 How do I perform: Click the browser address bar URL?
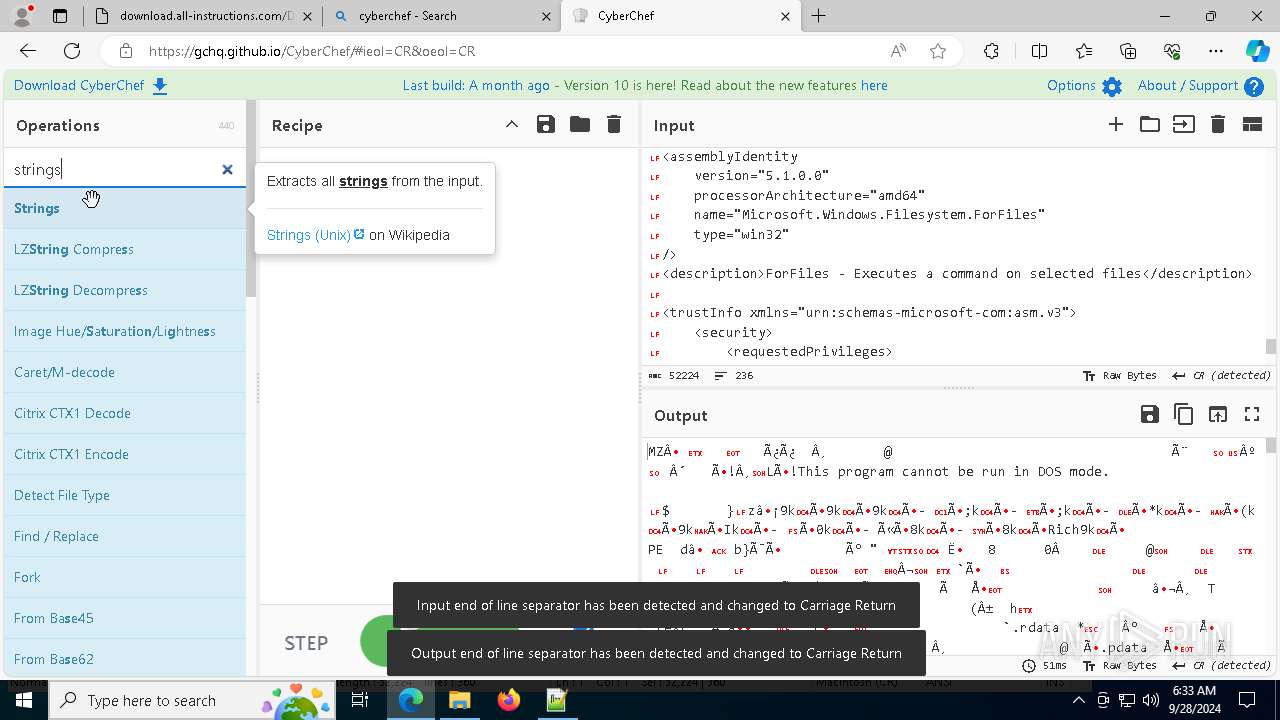(312, 51)
